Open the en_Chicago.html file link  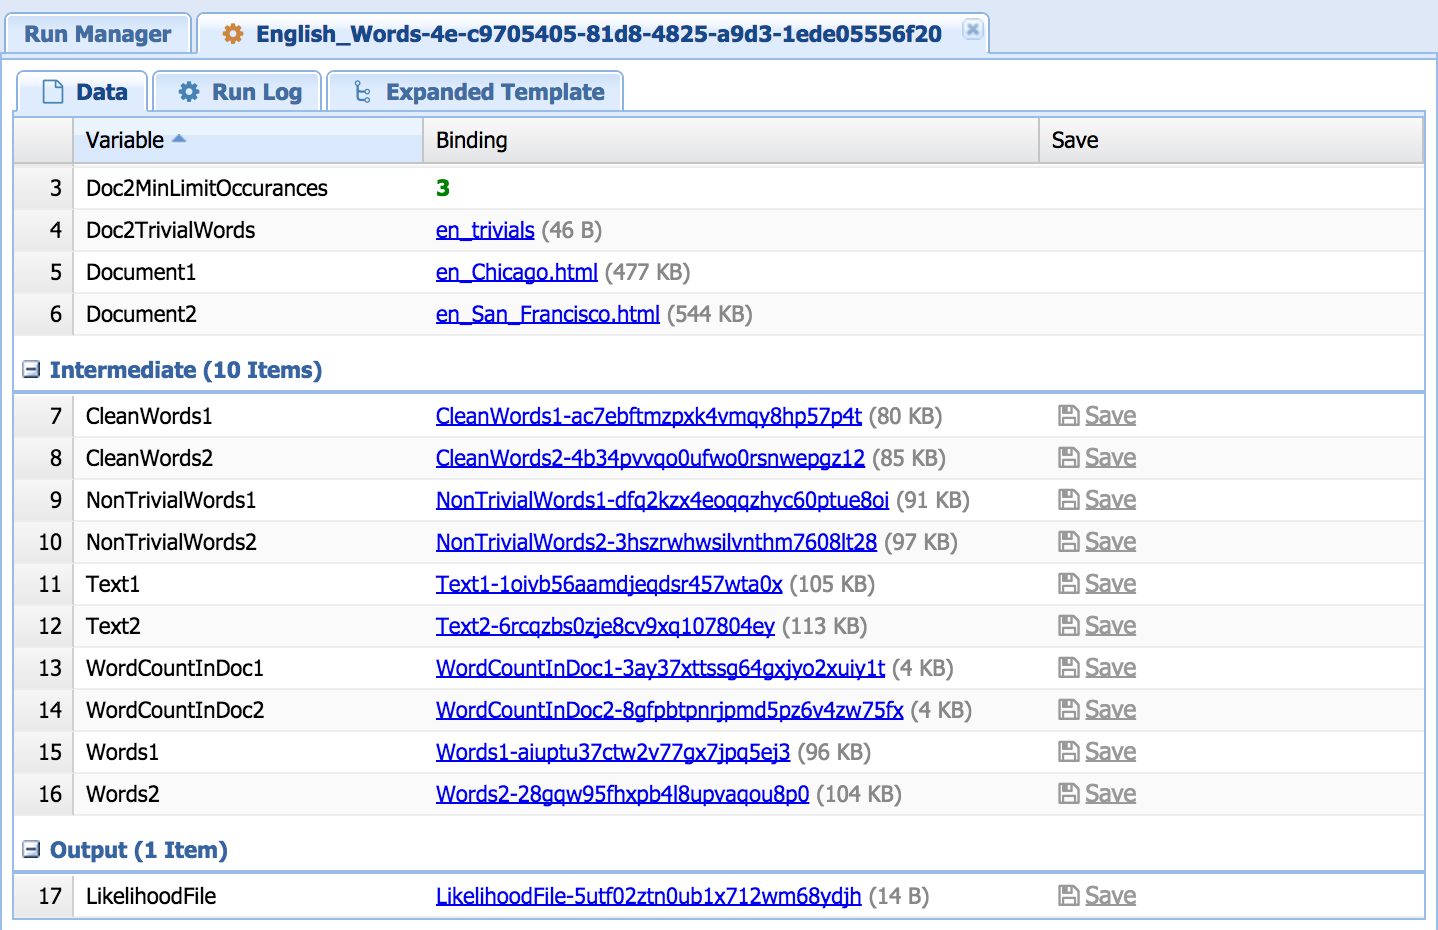point(516,272)
